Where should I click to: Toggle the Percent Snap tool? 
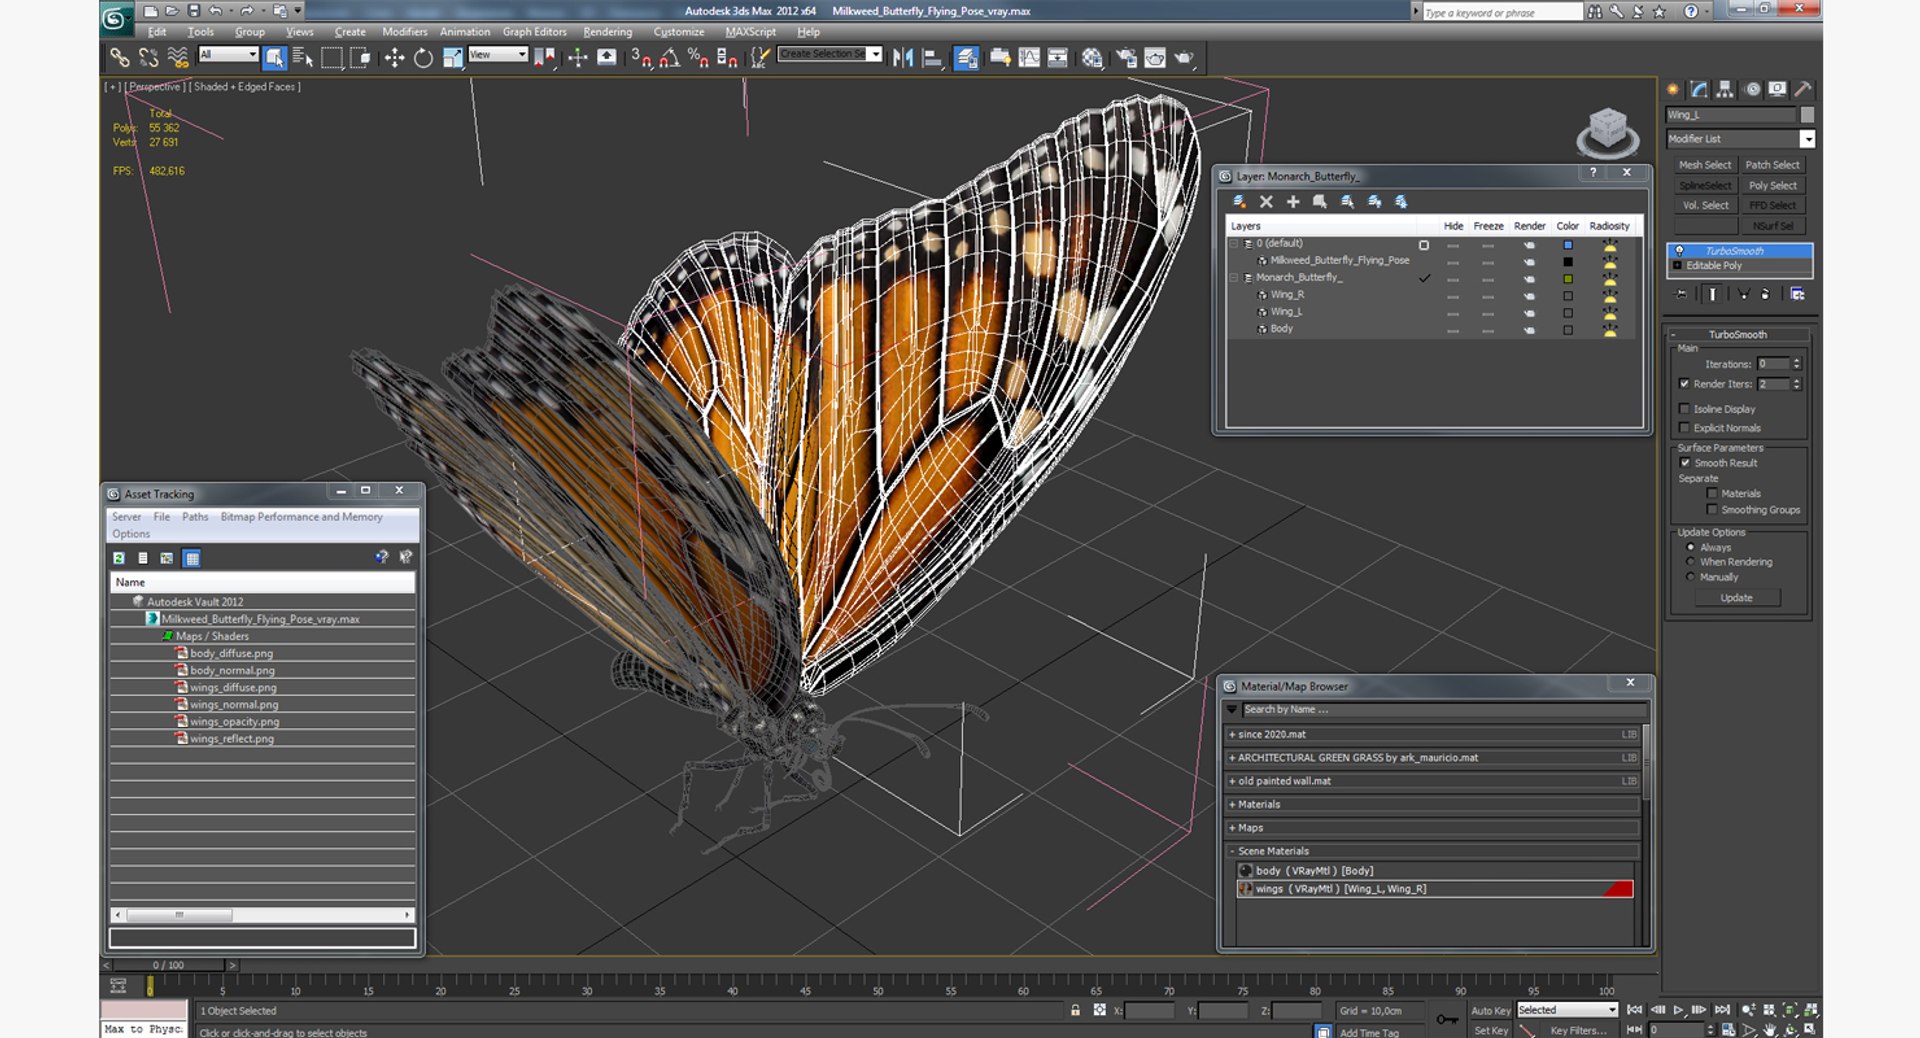698,58
